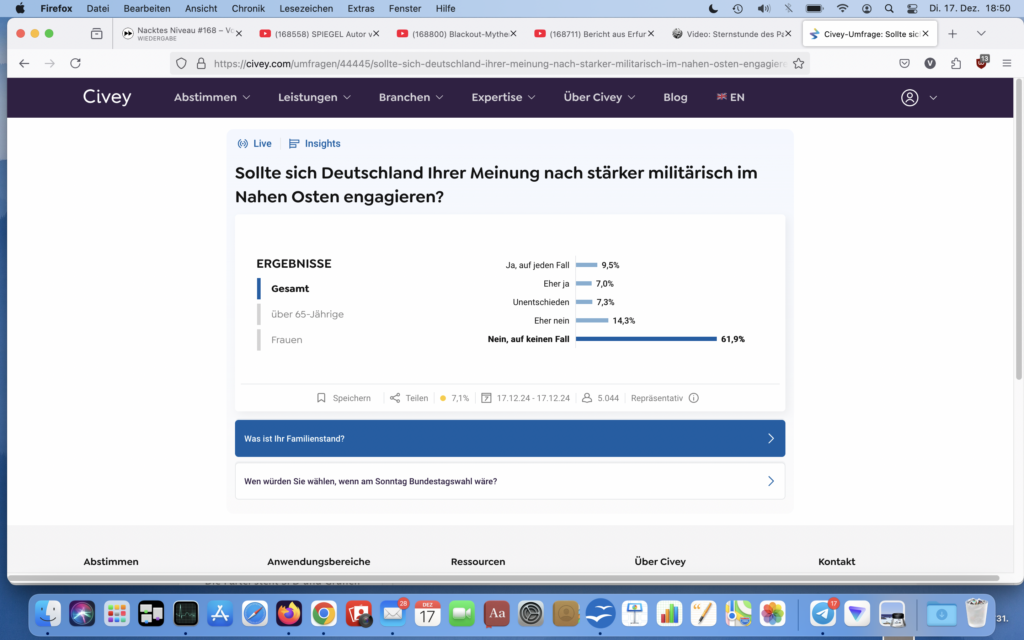1024x640 pixels.
Task: Expand the Branchen dropdown menu
Action: pos(411,98)
